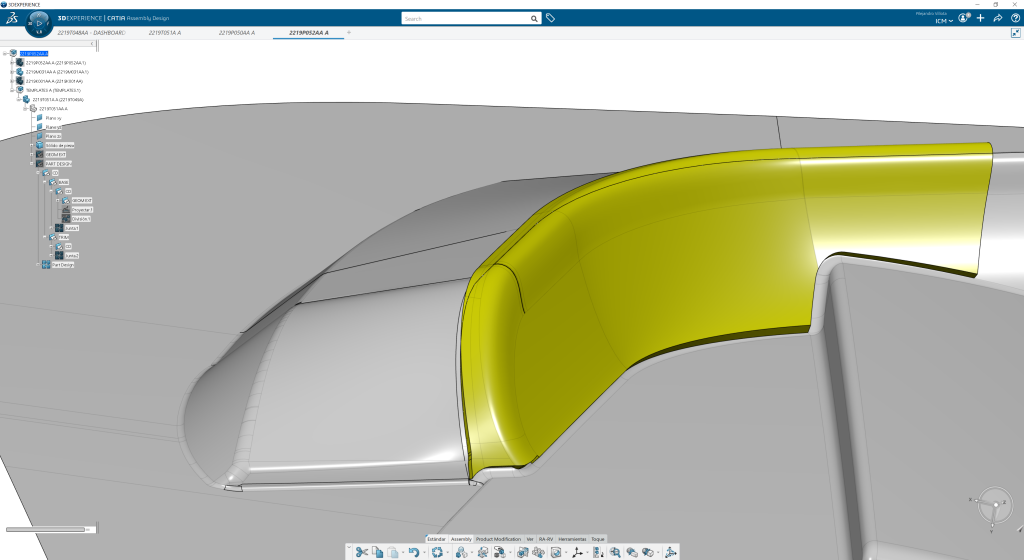Click the search magnifier button

pos(534,18)
